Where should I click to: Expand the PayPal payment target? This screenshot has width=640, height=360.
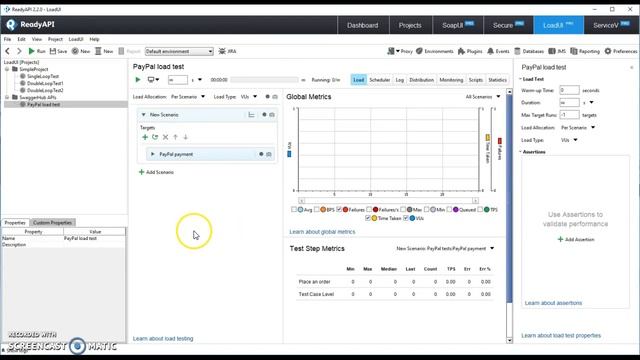(x=153, y=154)
